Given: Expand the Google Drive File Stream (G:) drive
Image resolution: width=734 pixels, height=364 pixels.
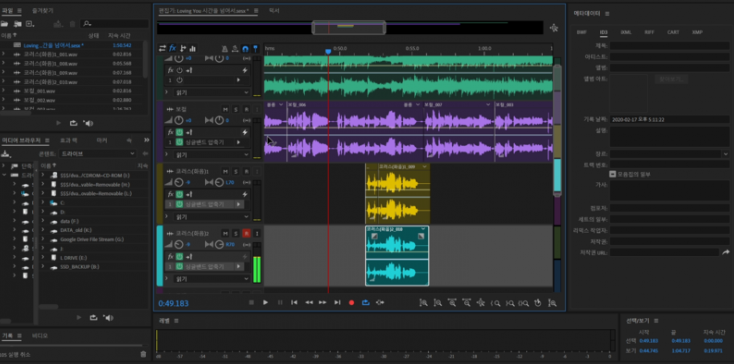Looking at the screenshot, I should pos(43,239).
